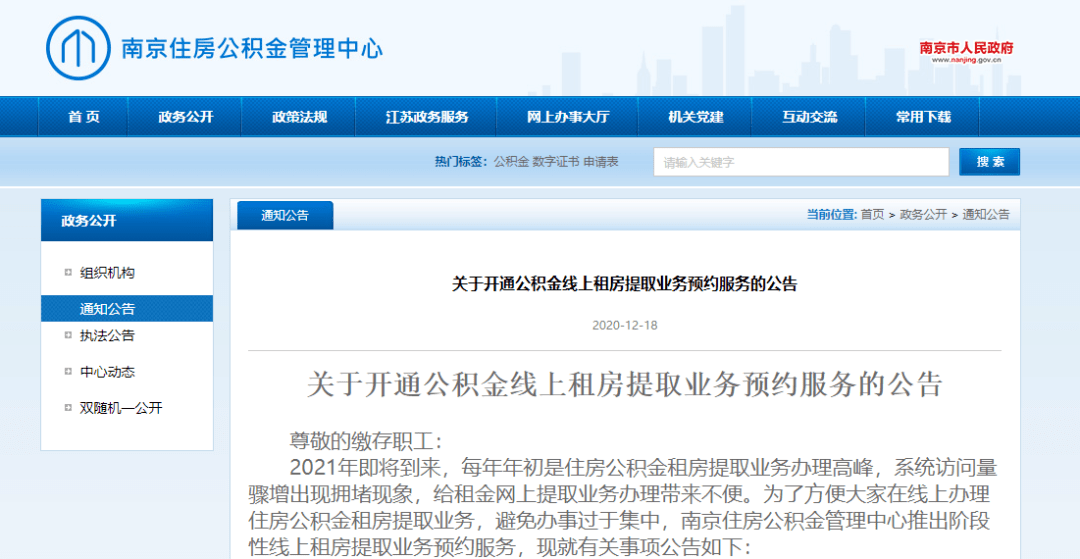Focus the 请输入关键字 search field

801,162
